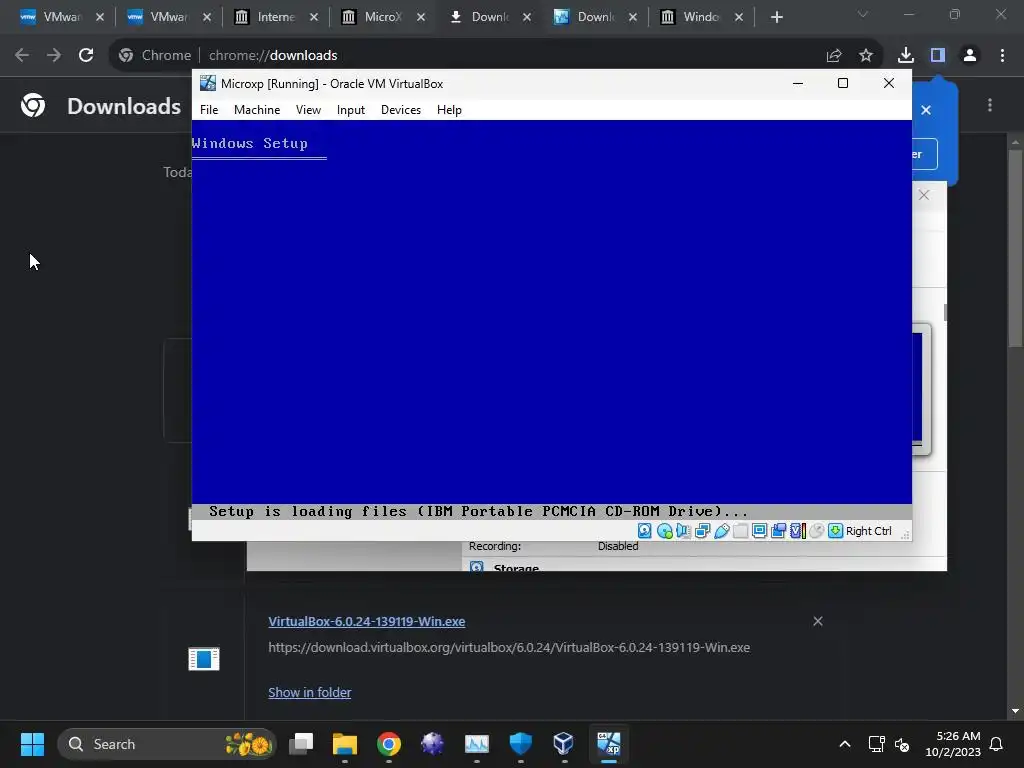Click the recording indicator in VirtualBox status bar
The width and height of the screenshot is (1024, 768).
pos(778,531)
